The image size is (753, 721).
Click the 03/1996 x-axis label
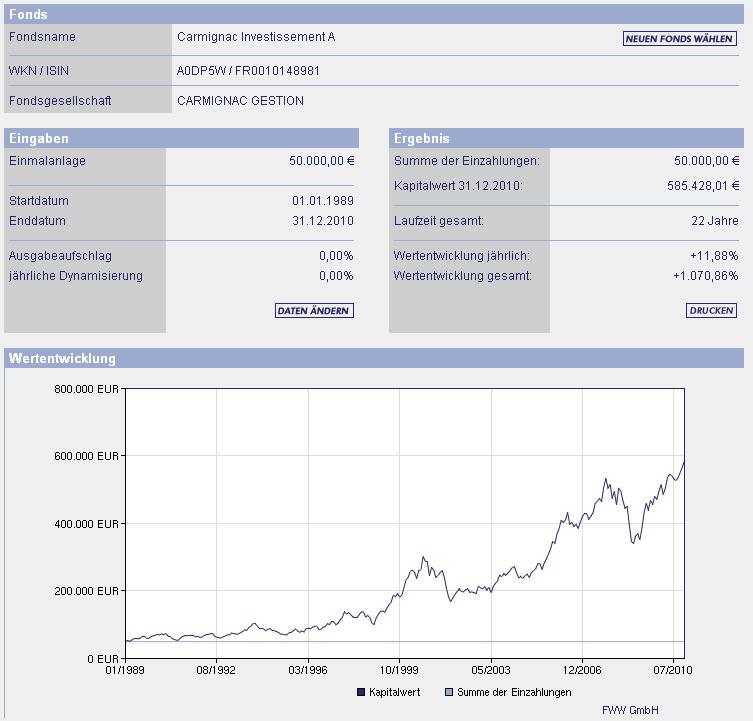click(308, 670)
